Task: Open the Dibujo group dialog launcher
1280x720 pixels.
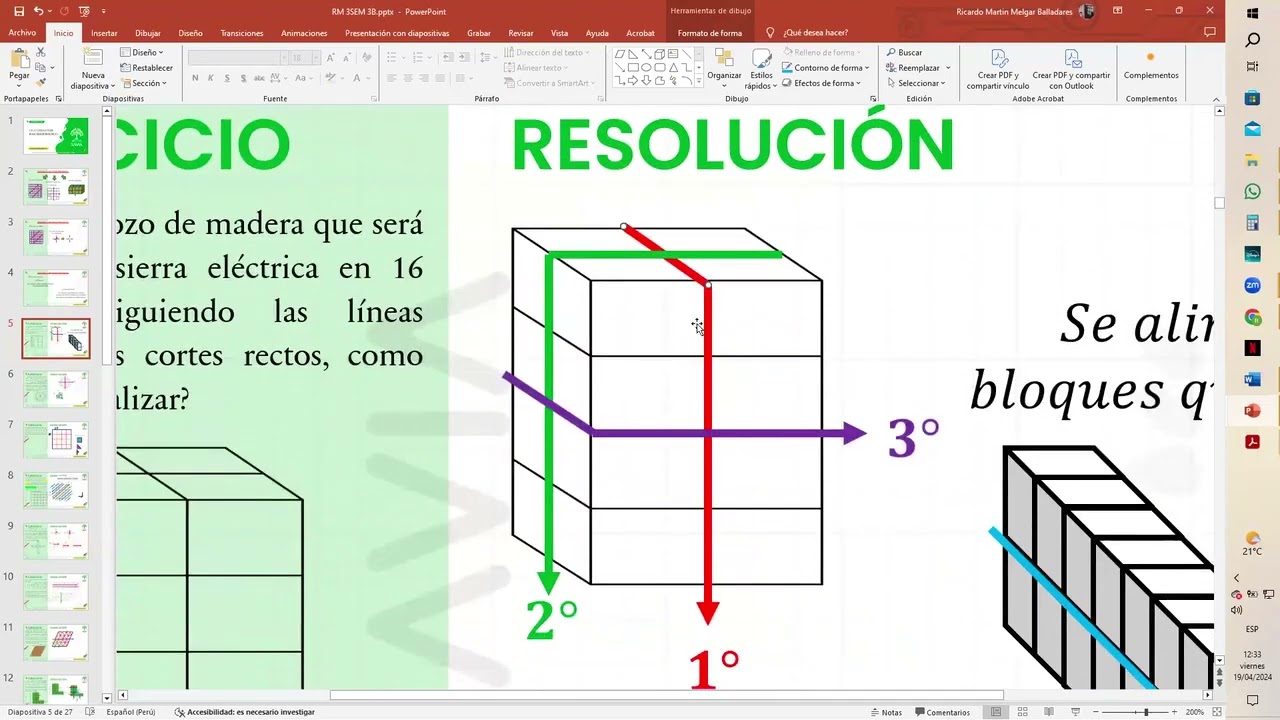Action: (873, 99)
